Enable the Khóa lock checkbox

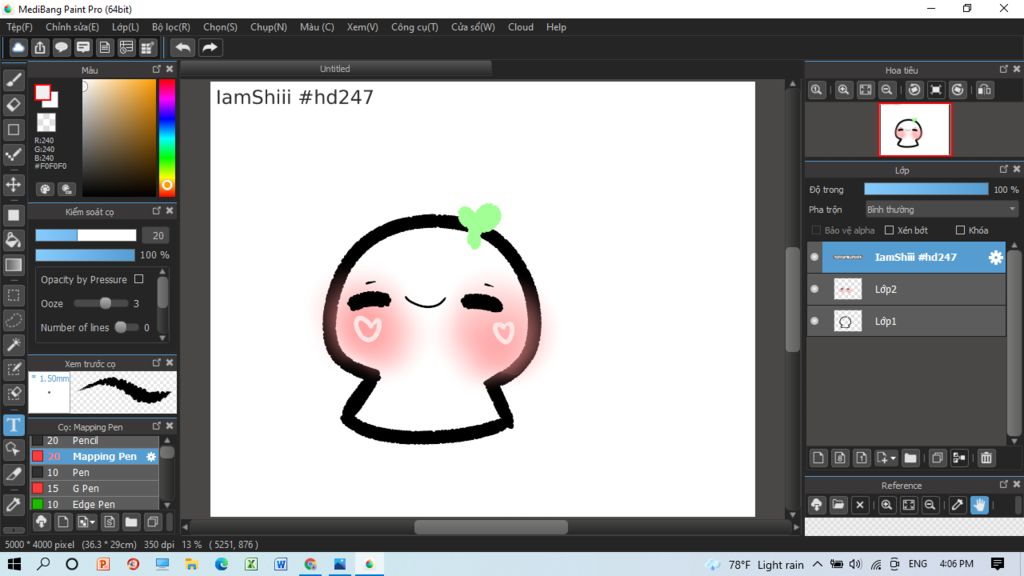pyautogui.click(x=960, y=230)
